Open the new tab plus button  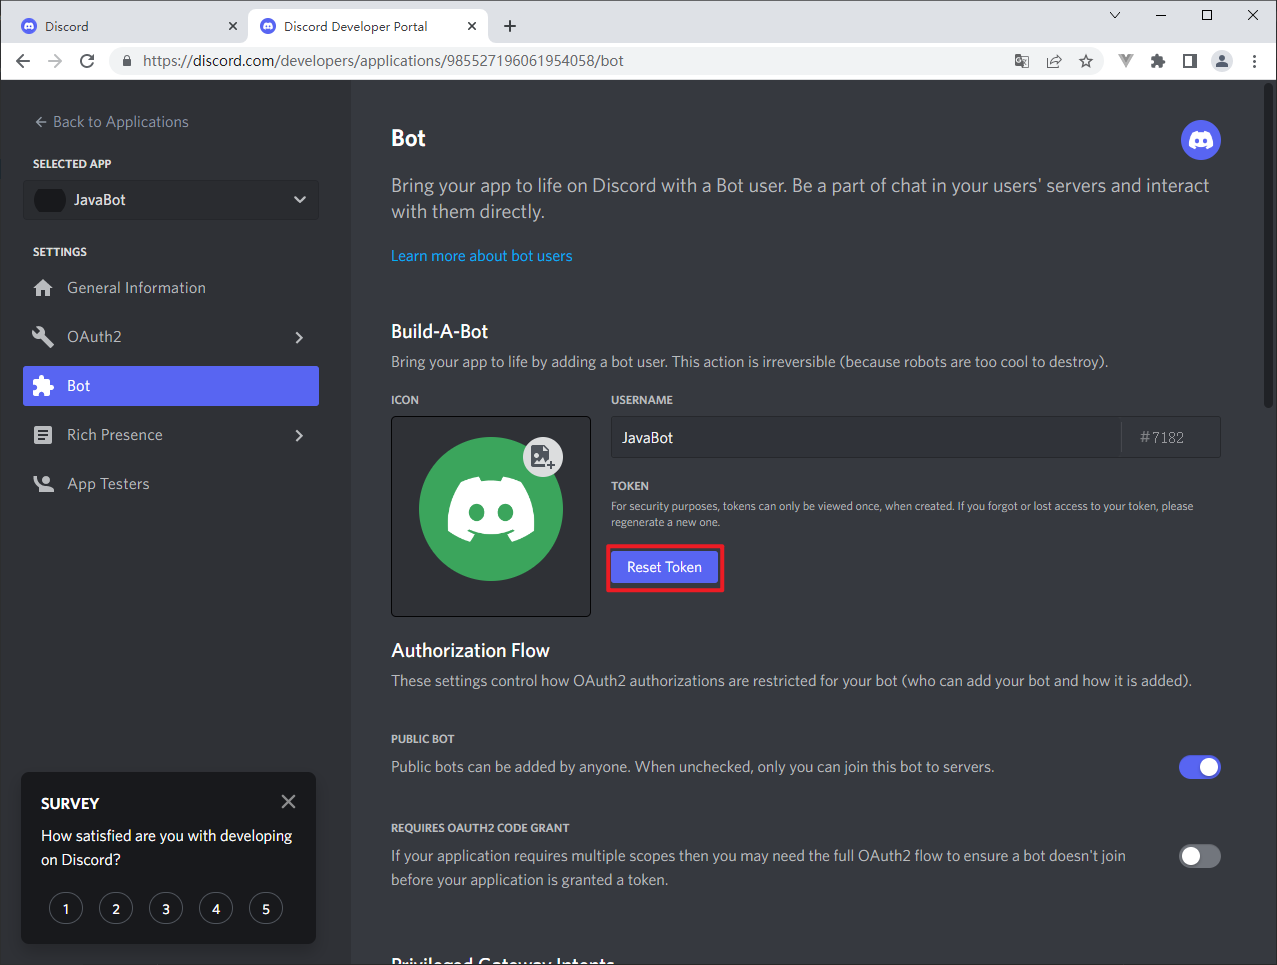(x=510, y=26)
